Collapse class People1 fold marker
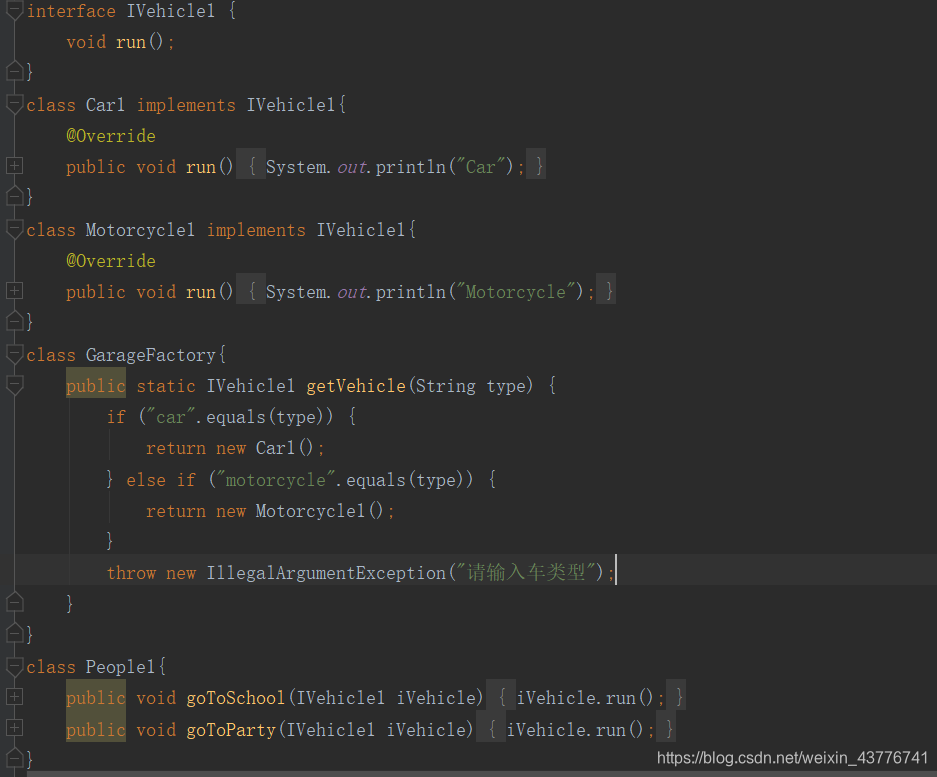This screenshot has height=777, width=937. (x=14, y=666)
